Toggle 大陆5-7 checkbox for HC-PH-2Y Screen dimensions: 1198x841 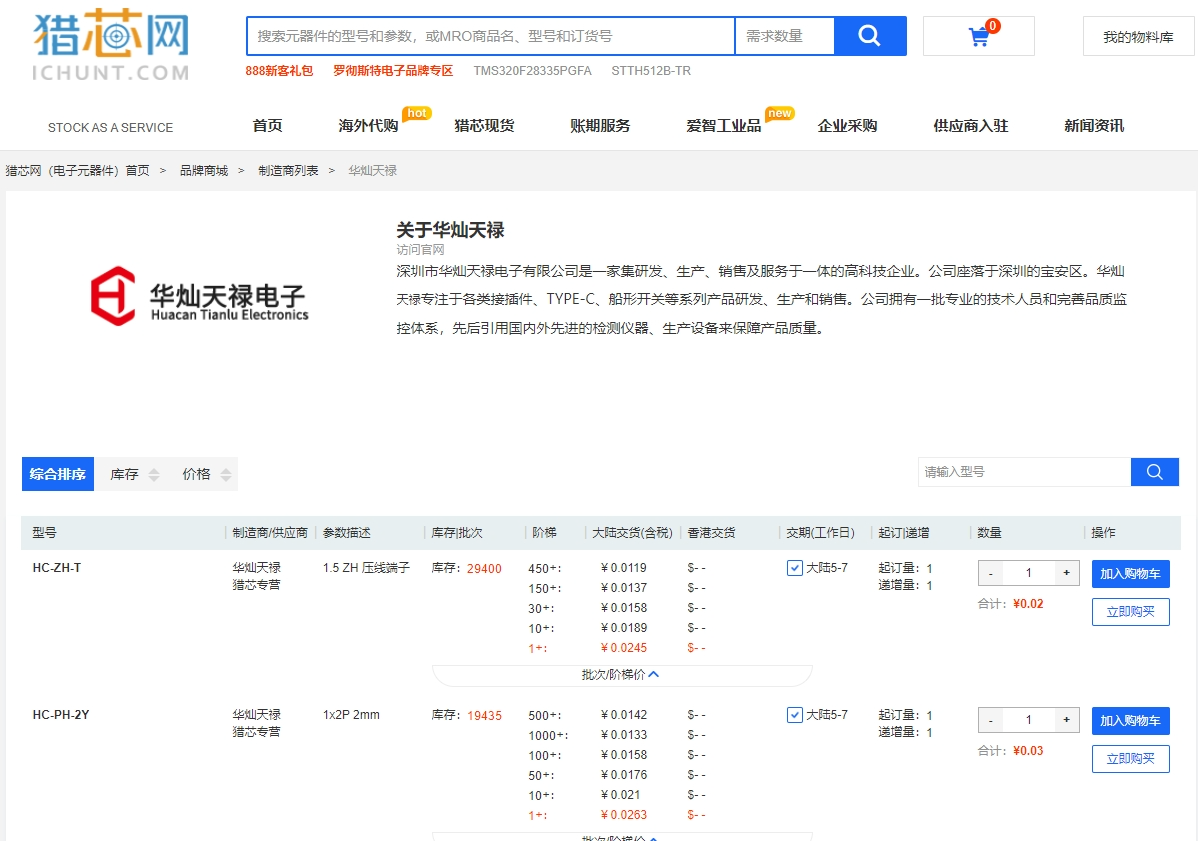point(795,715)
